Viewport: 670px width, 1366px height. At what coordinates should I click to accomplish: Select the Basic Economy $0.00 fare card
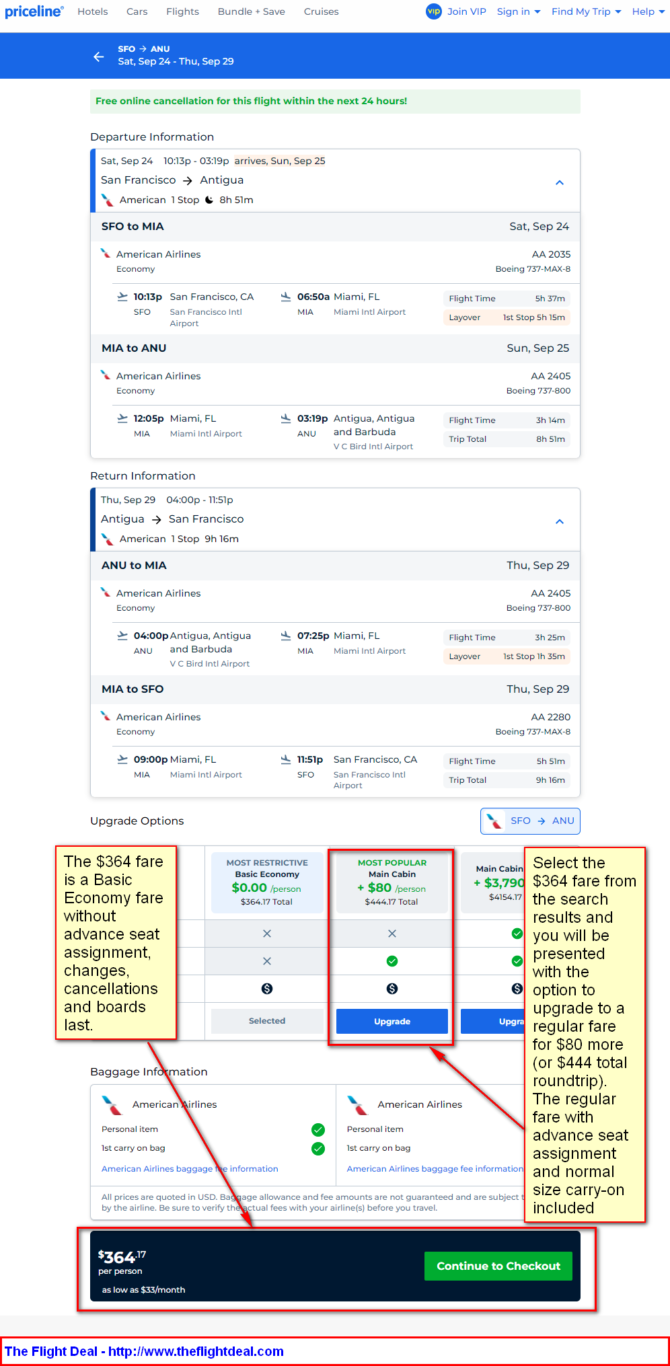267,883
